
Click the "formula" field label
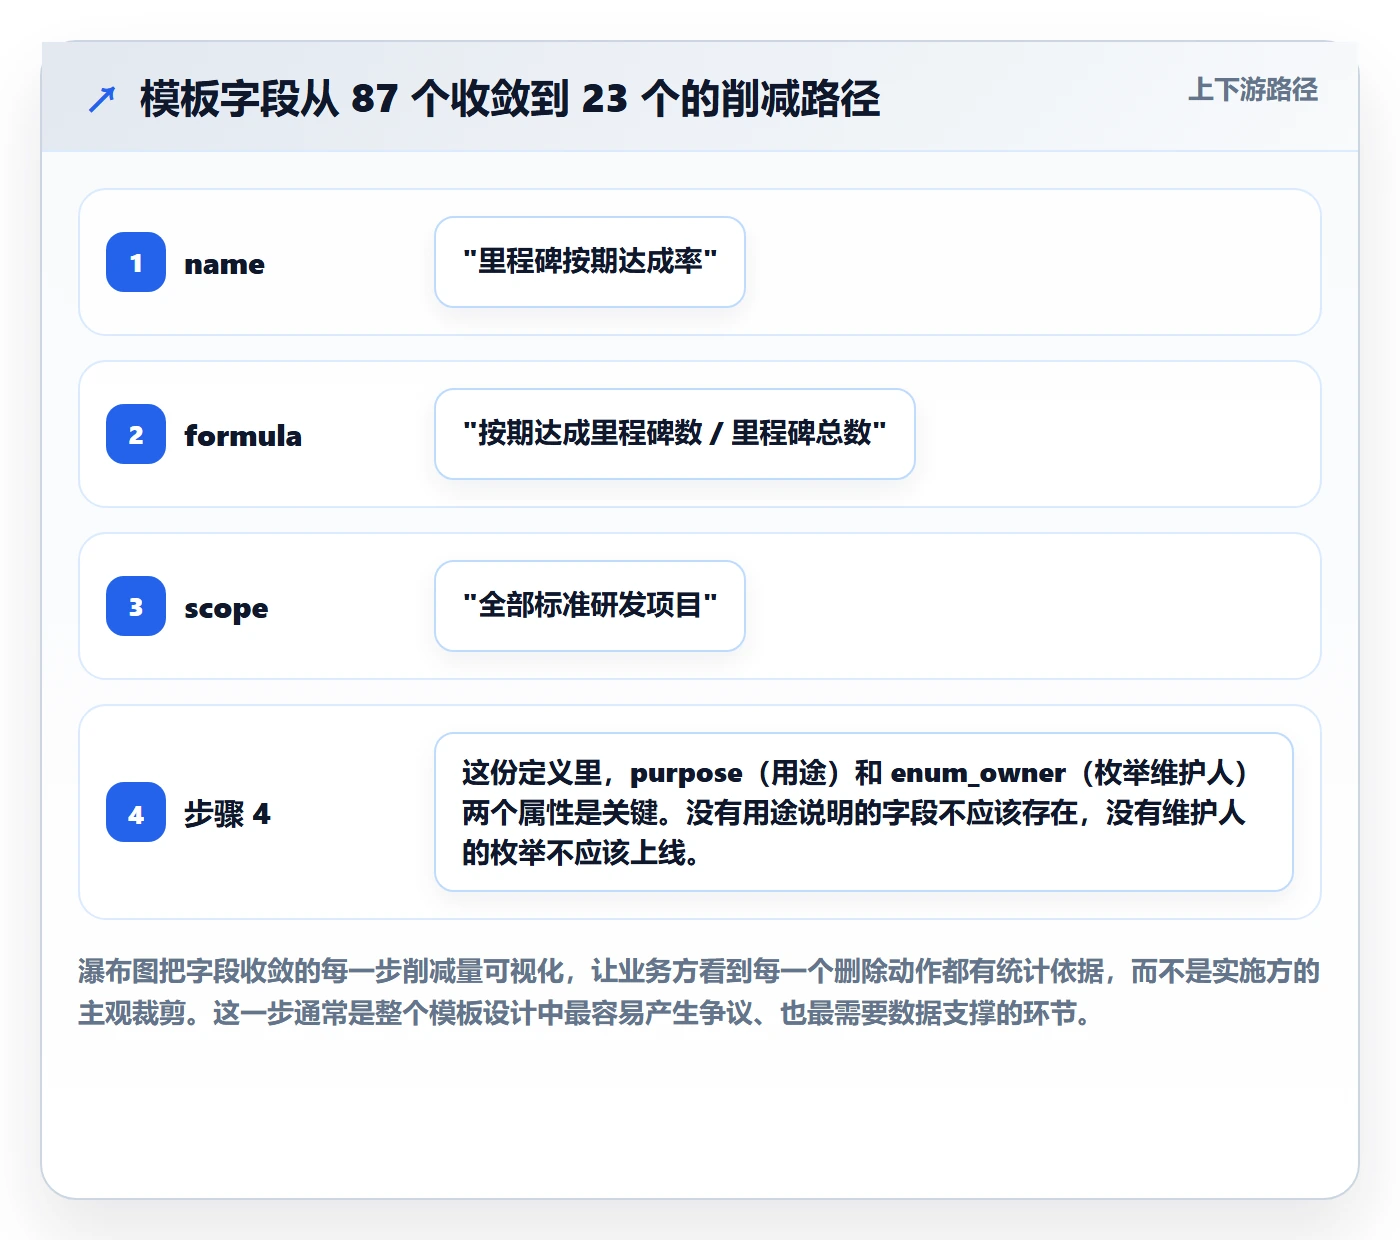click(243, 436)
